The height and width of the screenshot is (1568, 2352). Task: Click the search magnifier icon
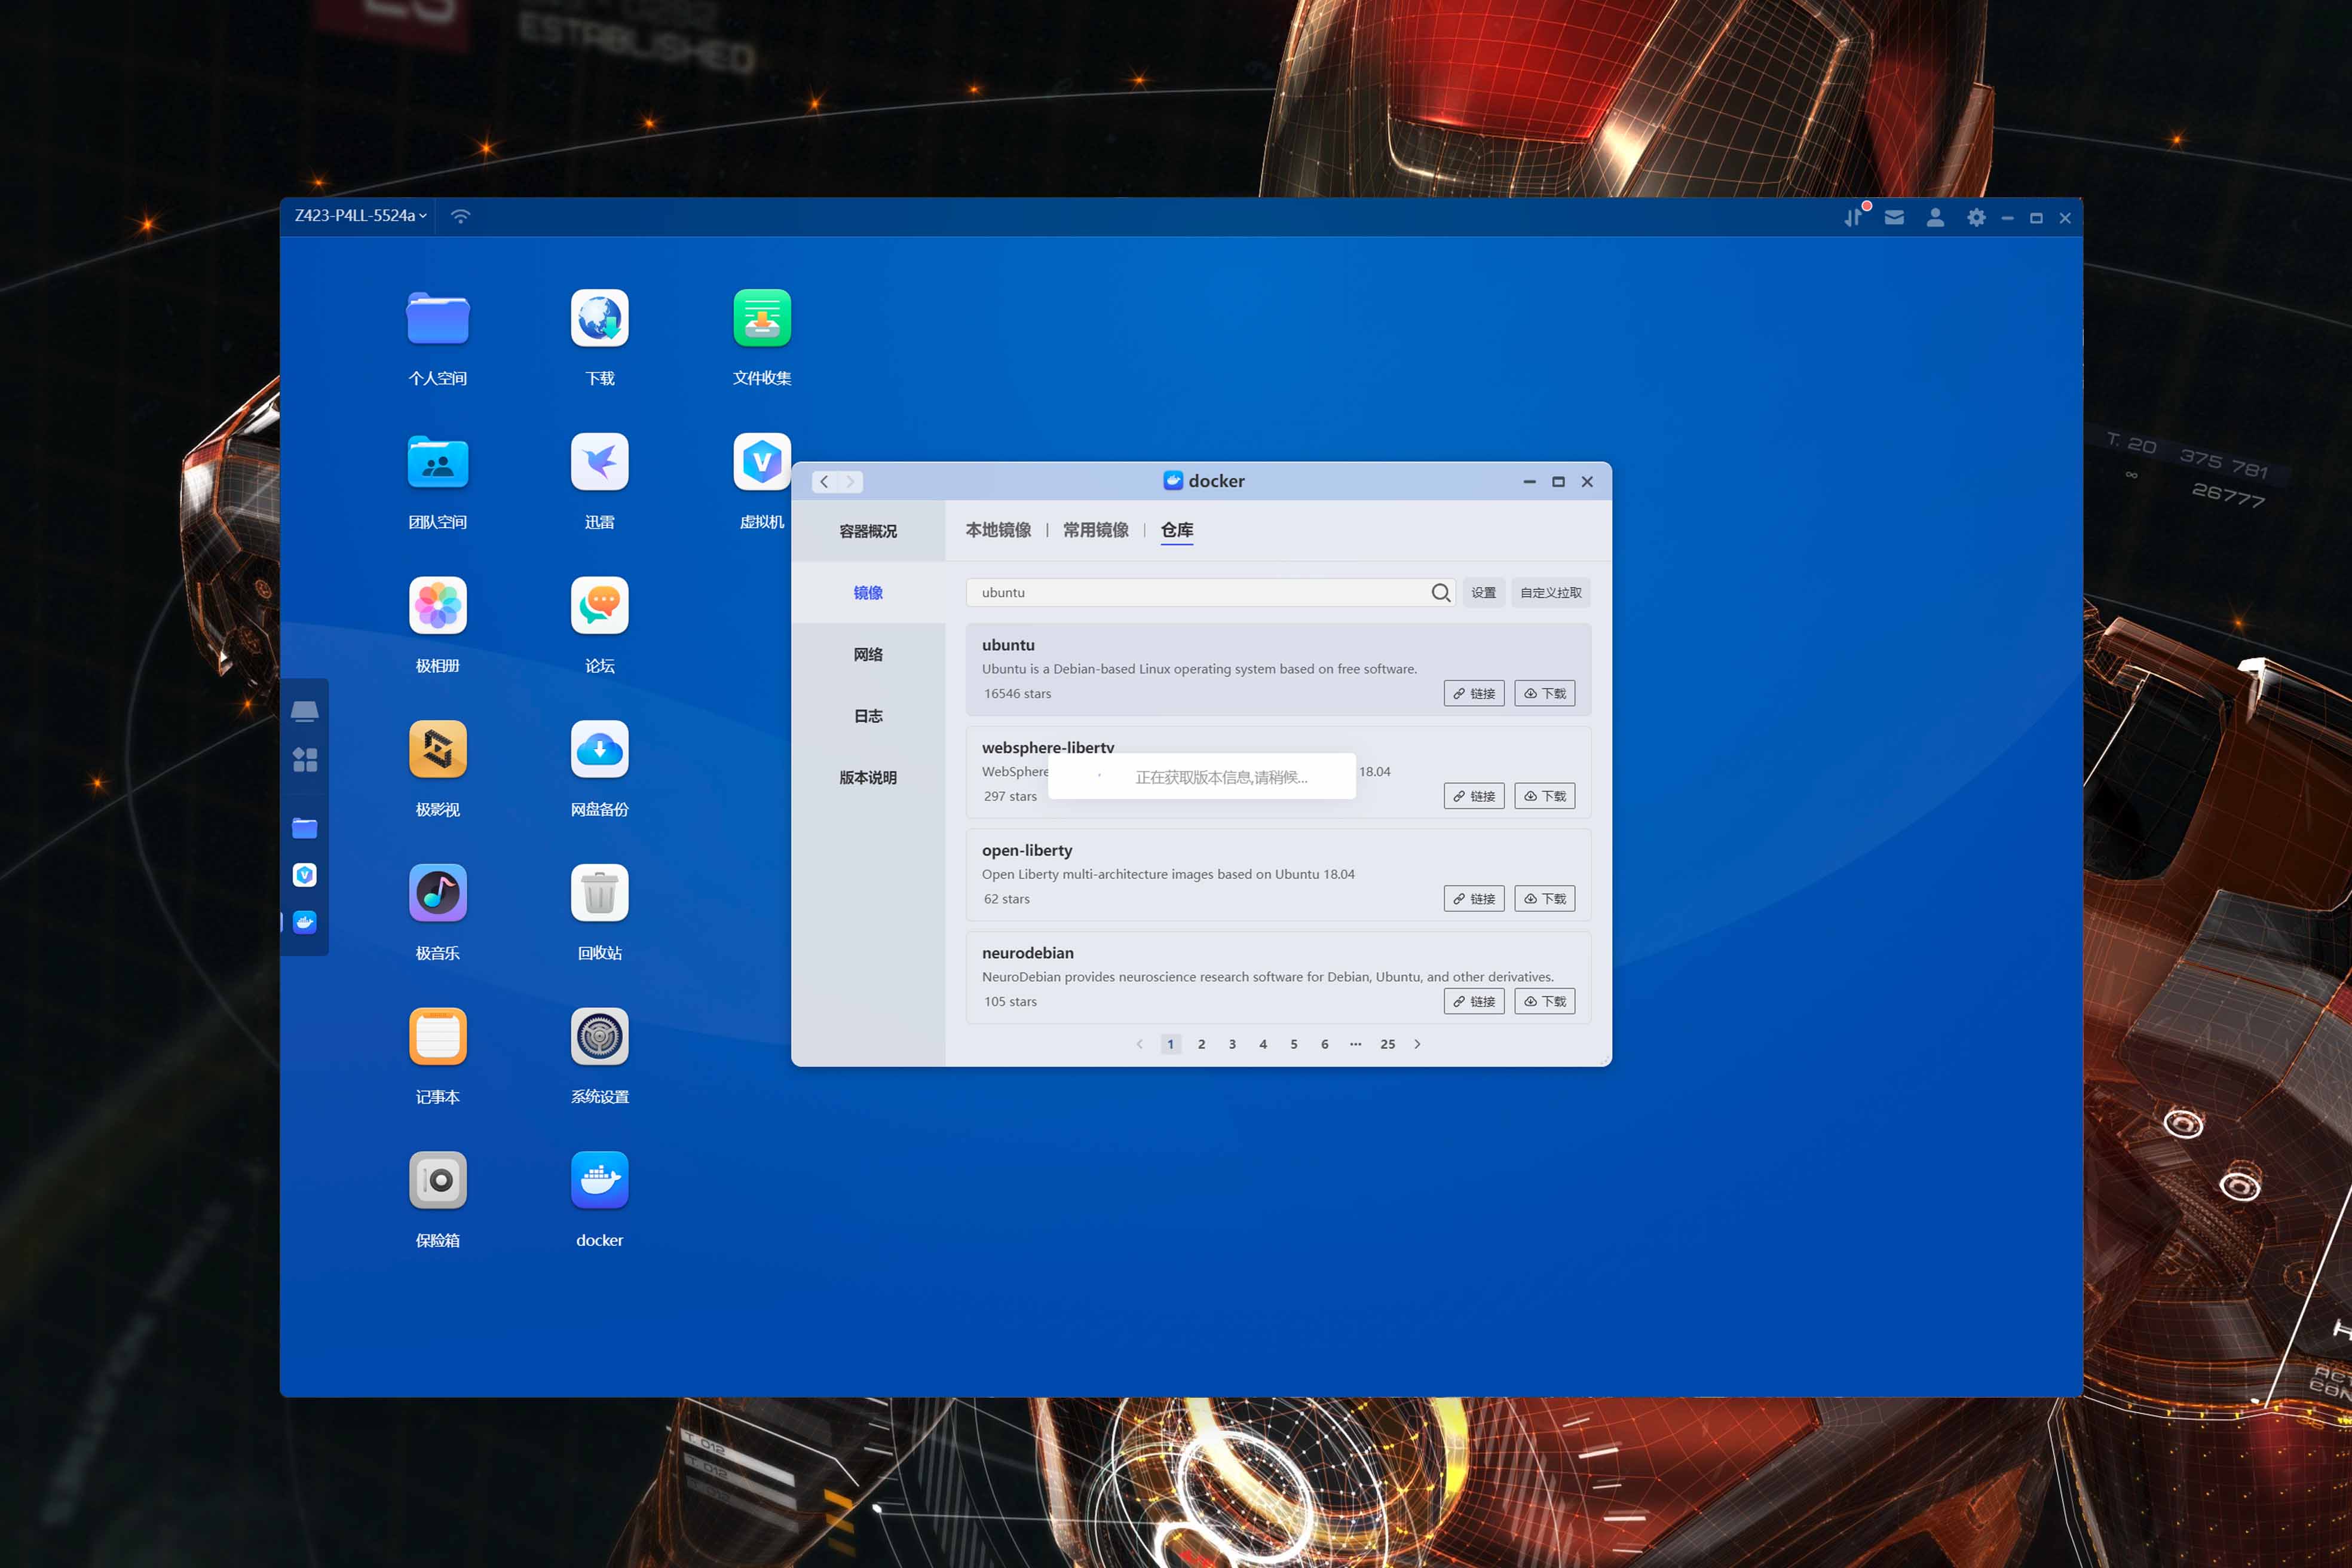pyautogui.click(x=1440, y=593)
